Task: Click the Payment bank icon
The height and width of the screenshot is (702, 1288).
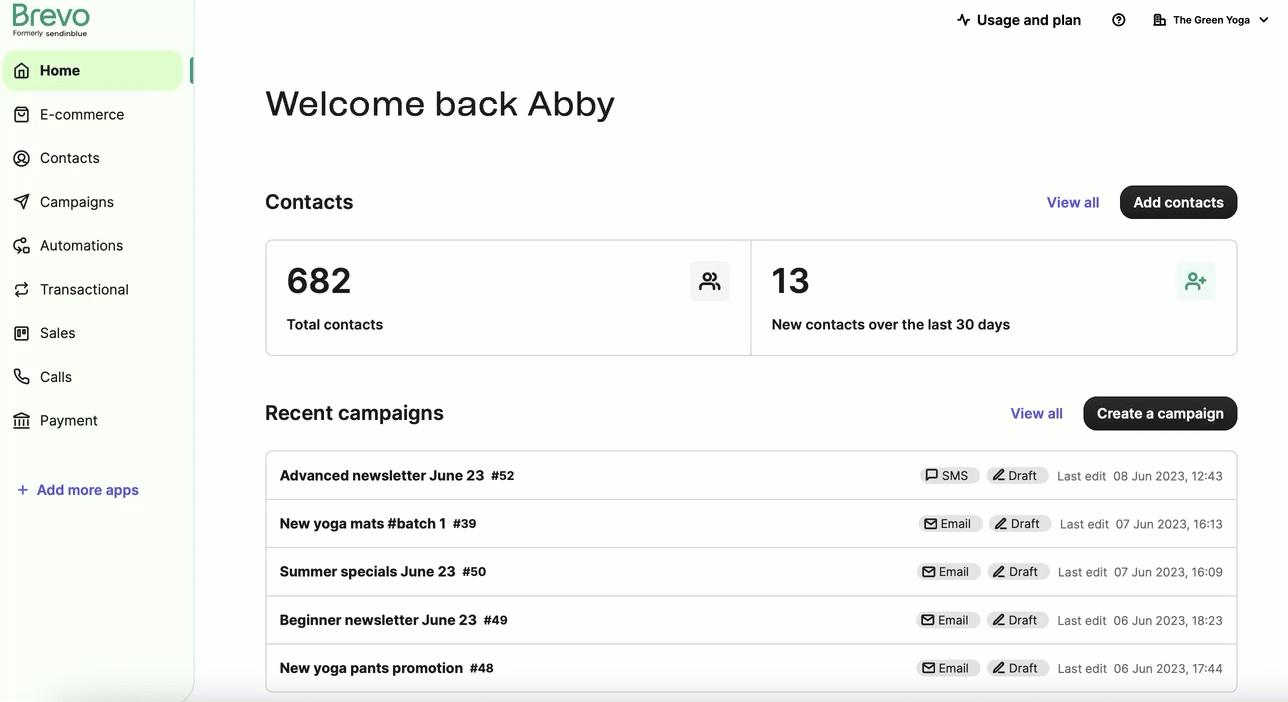Action: 21,421
